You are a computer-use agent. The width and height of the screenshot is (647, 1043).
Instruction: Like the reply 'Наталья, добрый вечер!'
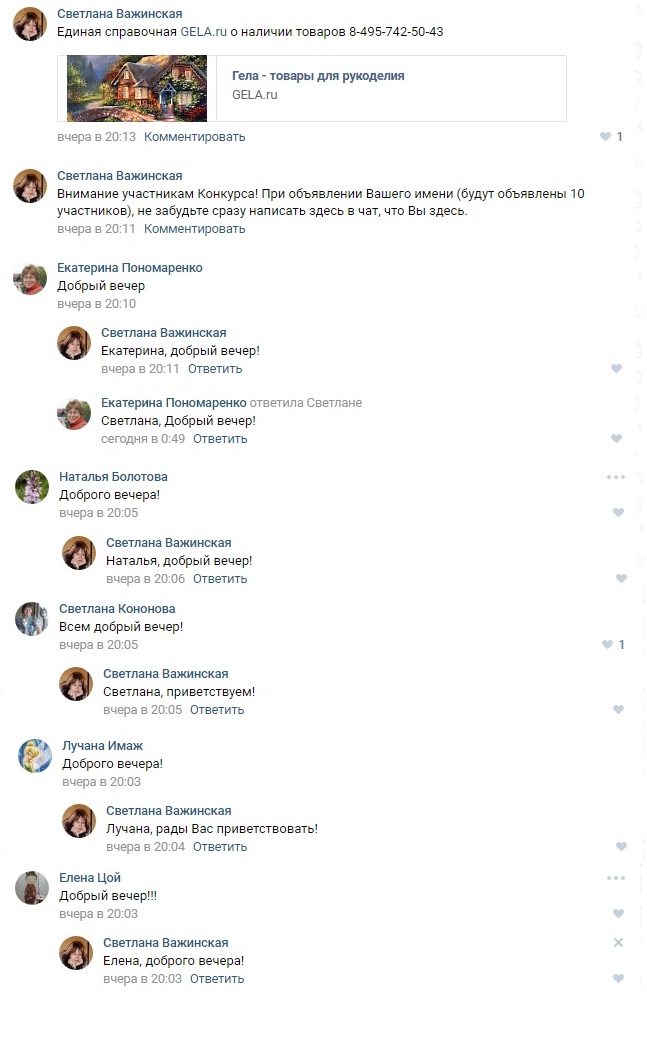[x=620, y=579]
